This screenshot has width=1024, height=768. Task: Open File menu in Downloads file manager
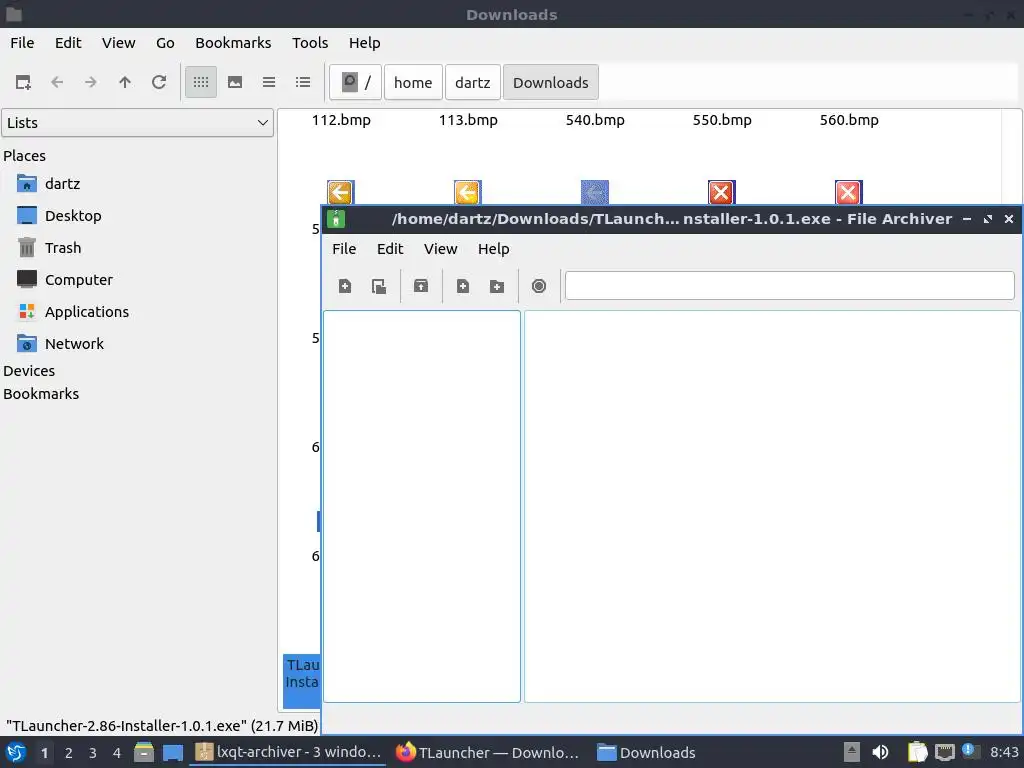(x=22, y=42)
